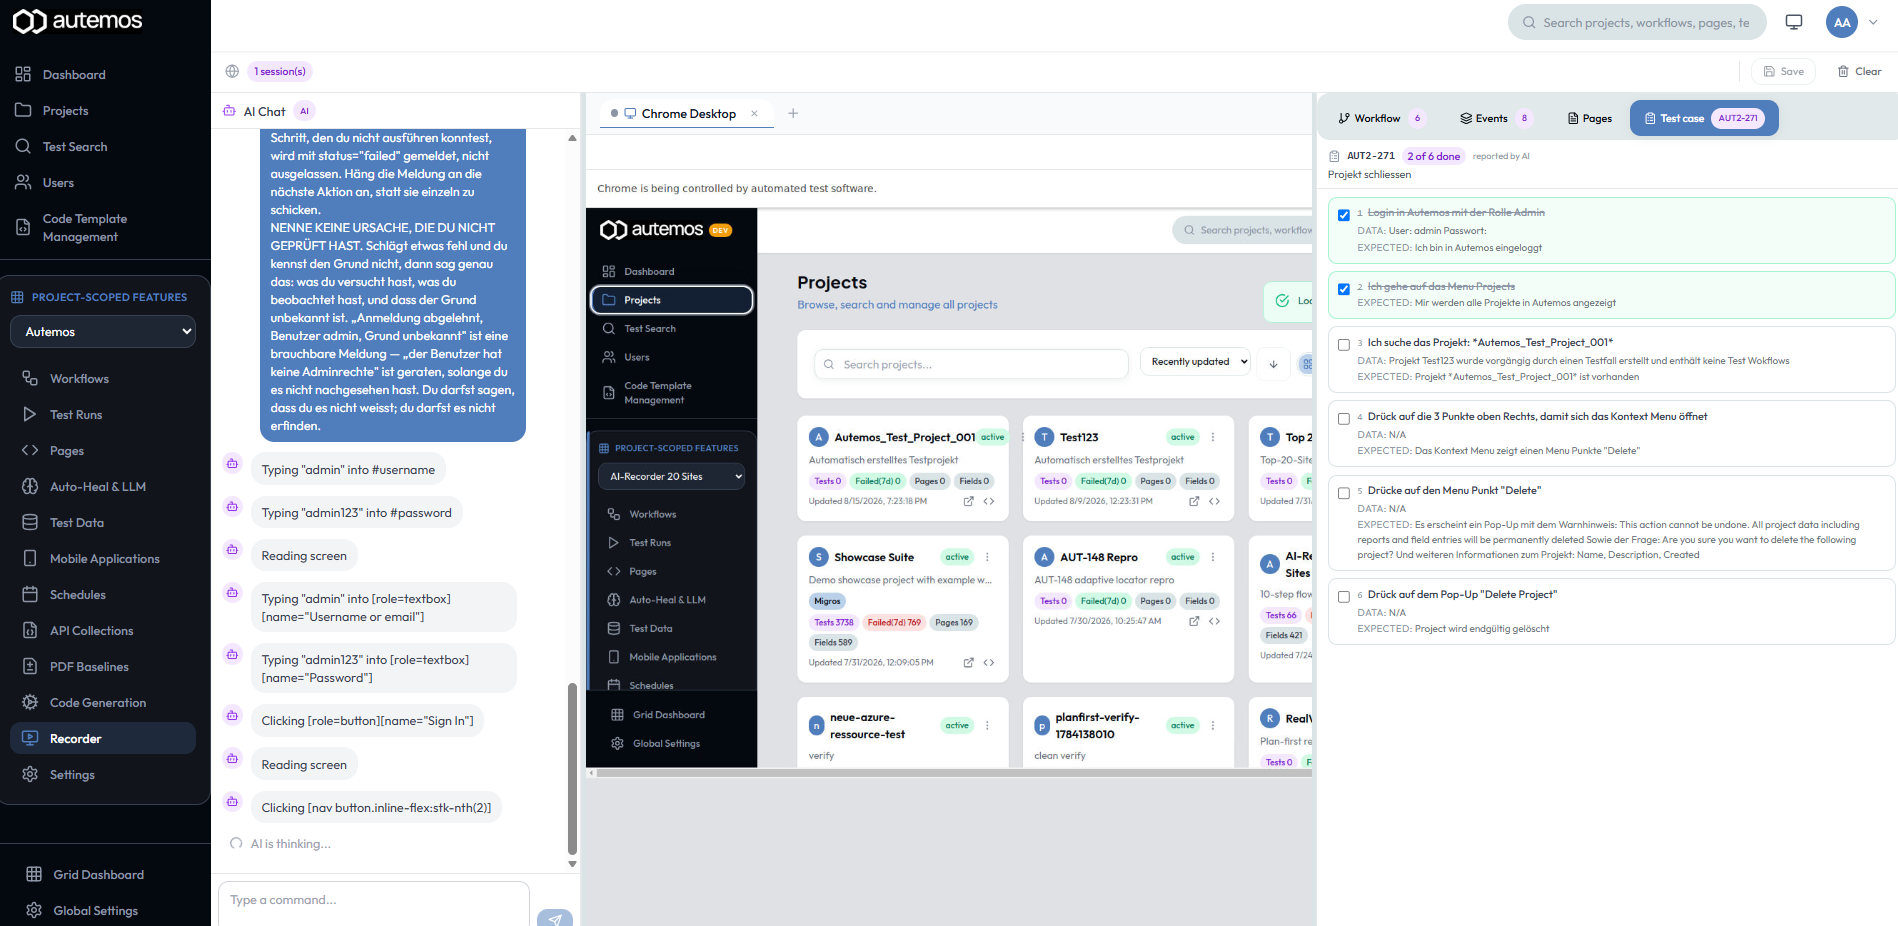Check step 3 Ich suche das Projekt

pyautogui.click(x=1344, y=345)
